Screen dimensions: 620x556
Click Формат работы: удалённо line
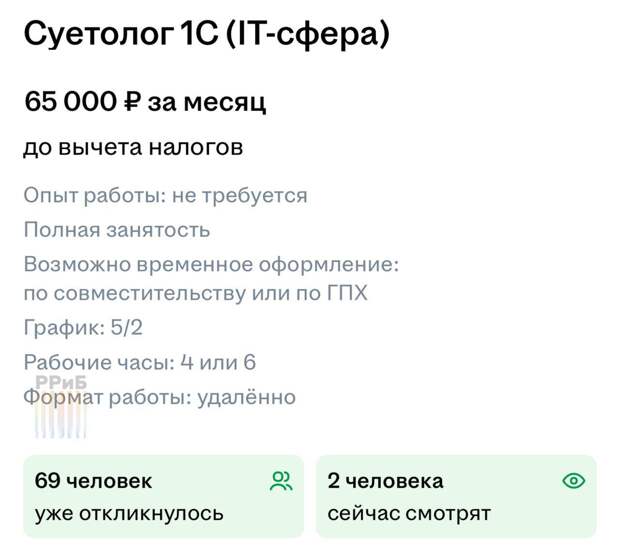(x=159, y=397)
